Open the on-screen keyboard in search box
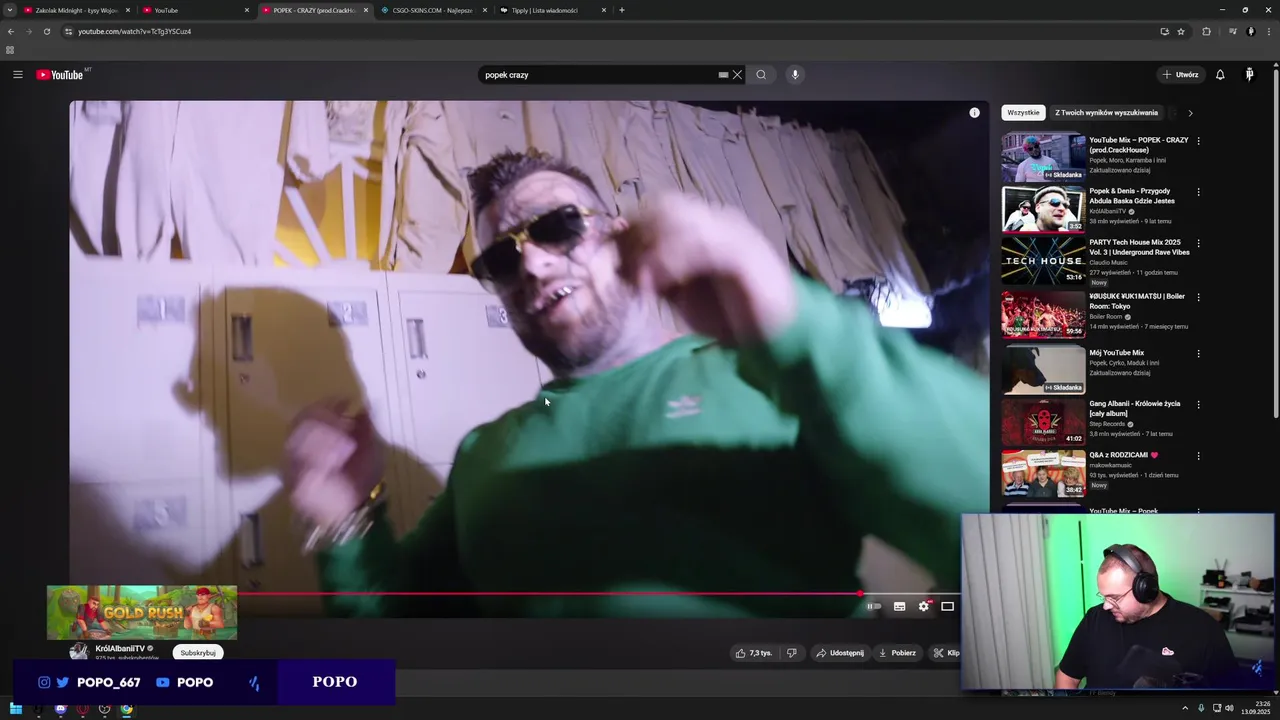This screenshot has height=720, width=1280. (723, 75)
